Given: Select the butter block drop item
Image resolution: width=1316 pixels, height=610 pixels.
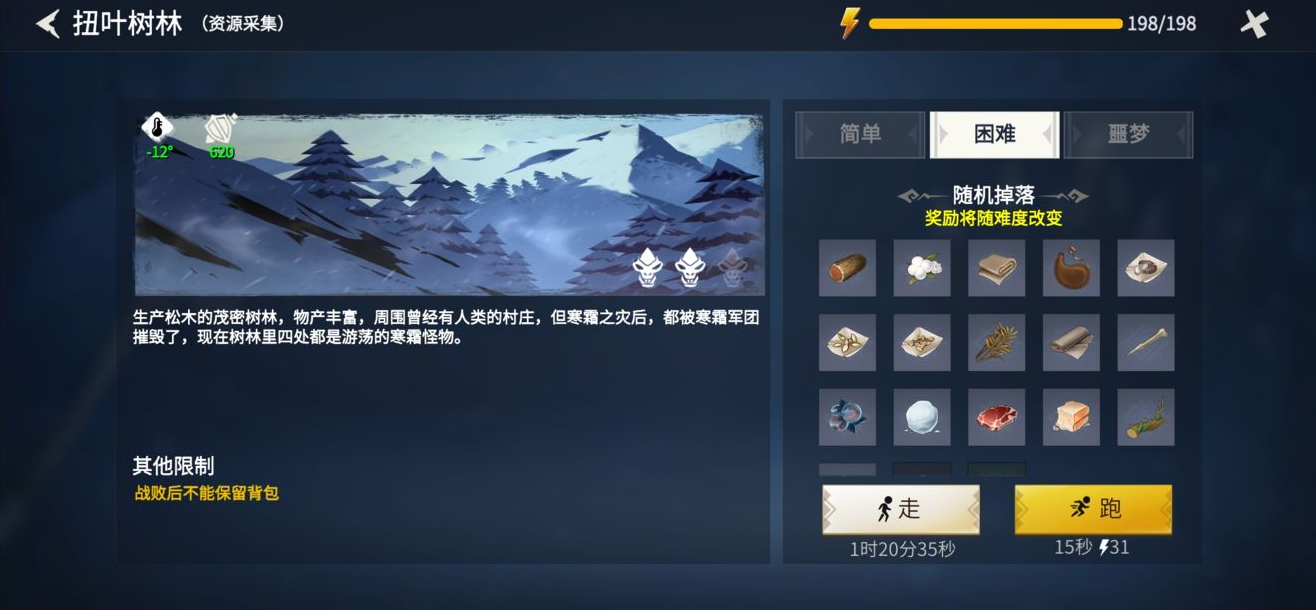Looking at the screenshot, I should pos(1071,417).
